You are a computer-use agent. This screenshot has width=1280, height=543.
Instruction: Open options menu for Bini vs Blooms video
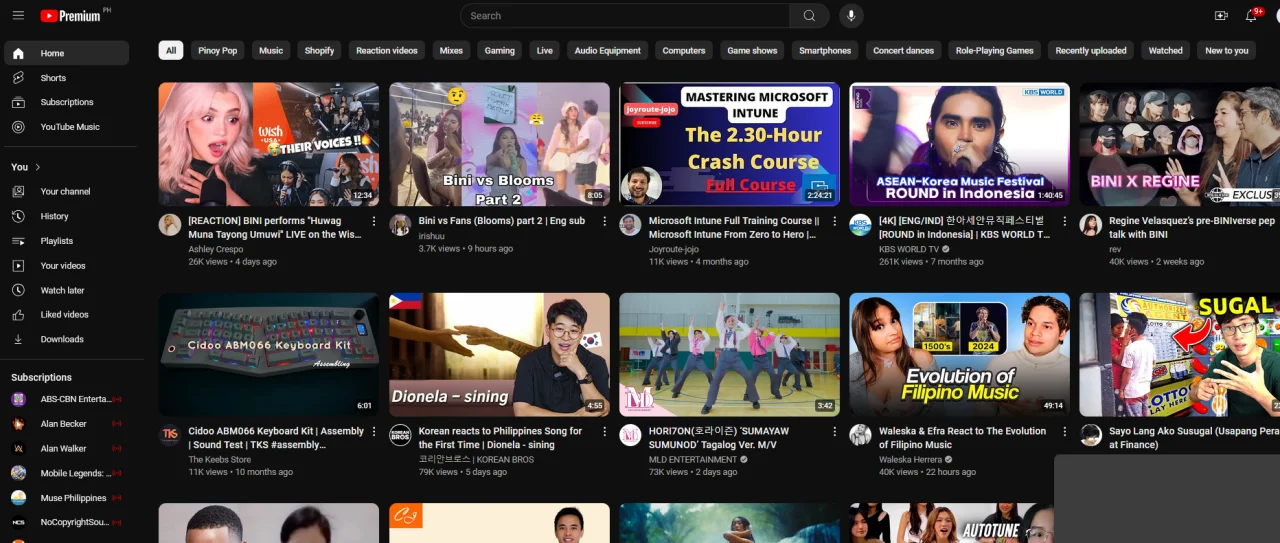604,221
